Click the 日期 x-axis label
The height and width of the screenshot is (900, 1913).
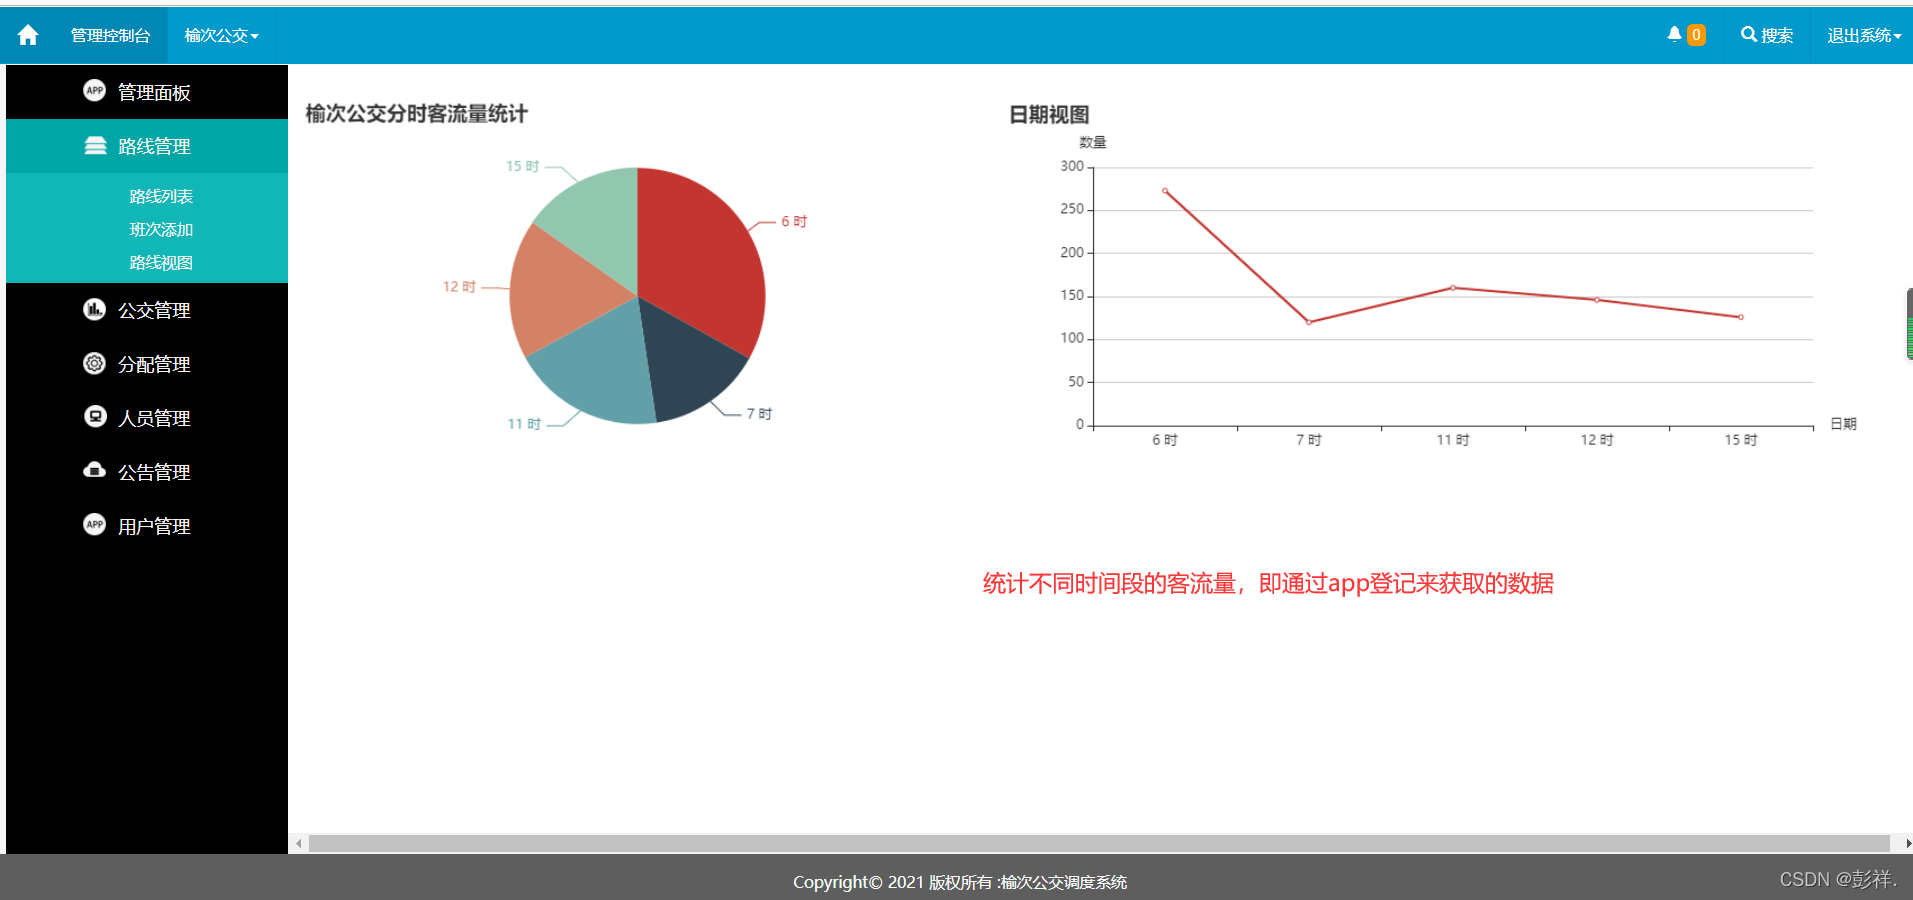click(x=1843, y=424)
